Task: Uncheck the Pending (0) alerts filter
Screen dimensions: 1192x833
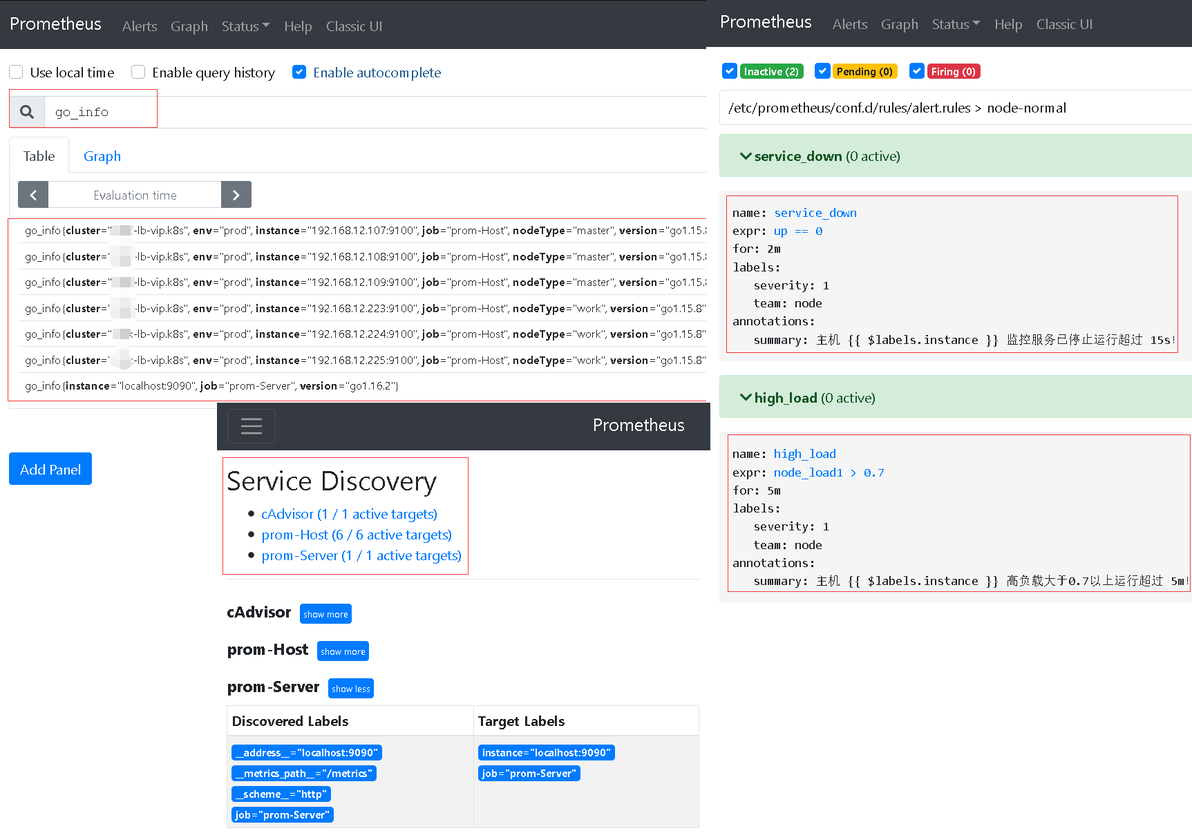Action: (822, 71)
